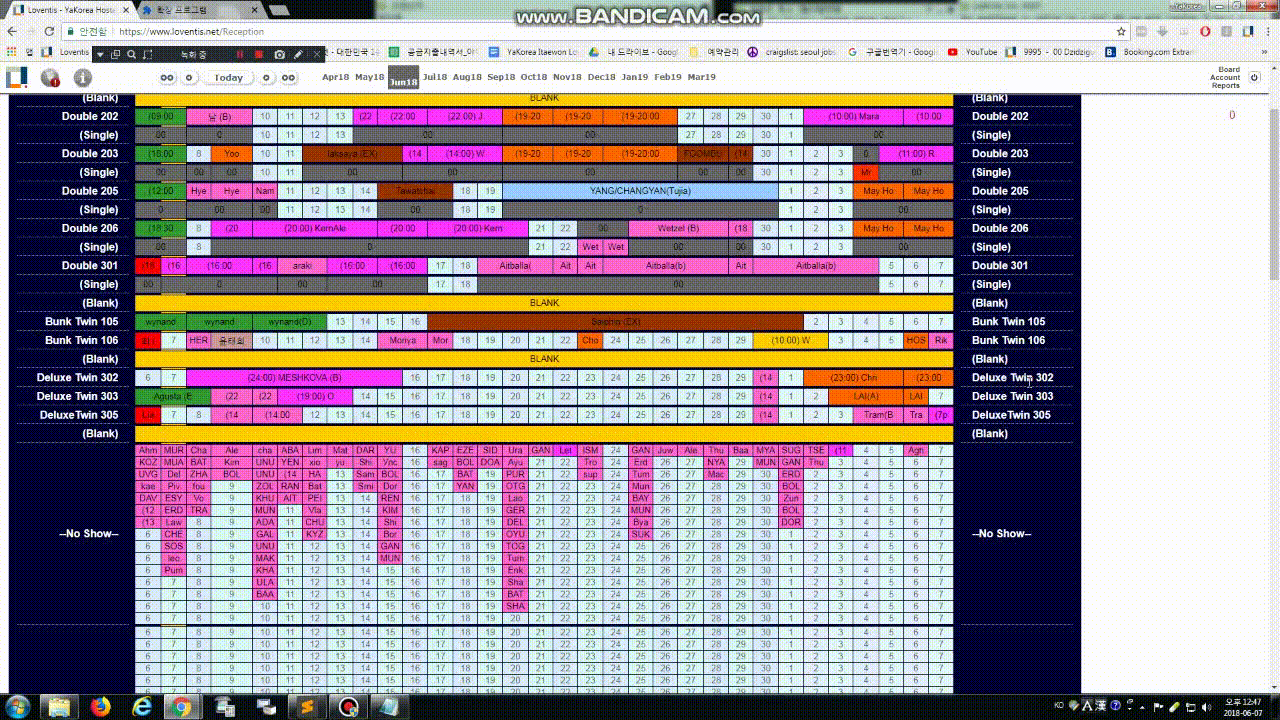Open Chrome three-dot menu
Image resolution: width=1280 pixels, height=720 pixels.
1266,31
